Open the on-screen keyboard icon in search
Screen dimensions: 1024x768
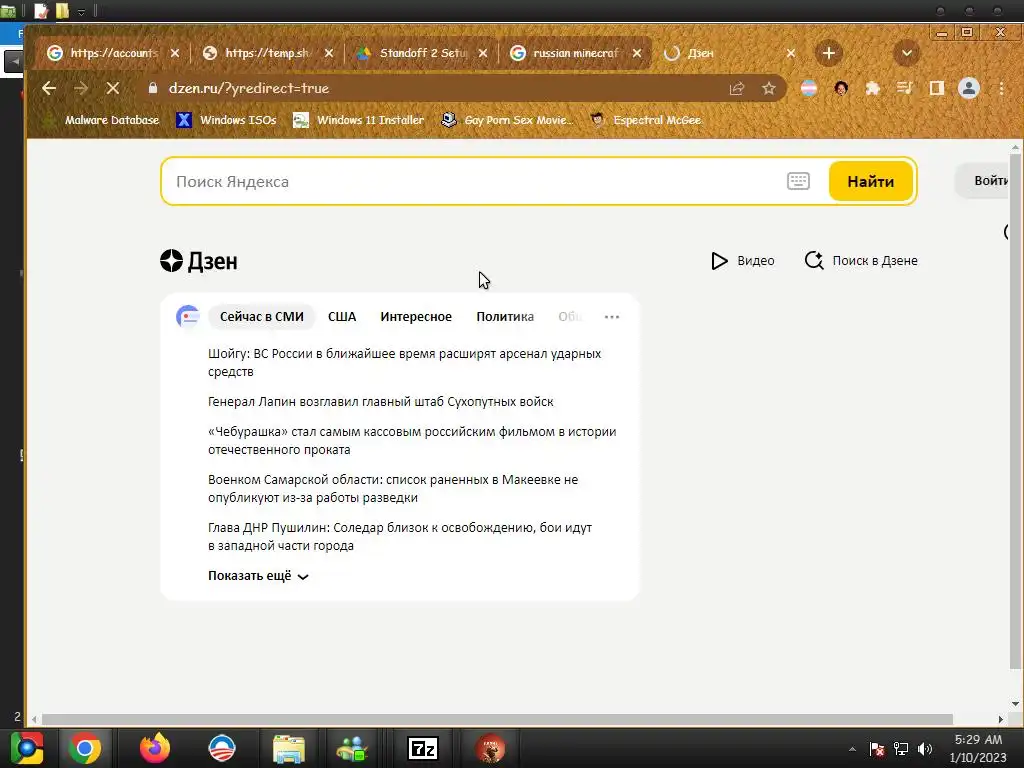(x=798, y=182)
